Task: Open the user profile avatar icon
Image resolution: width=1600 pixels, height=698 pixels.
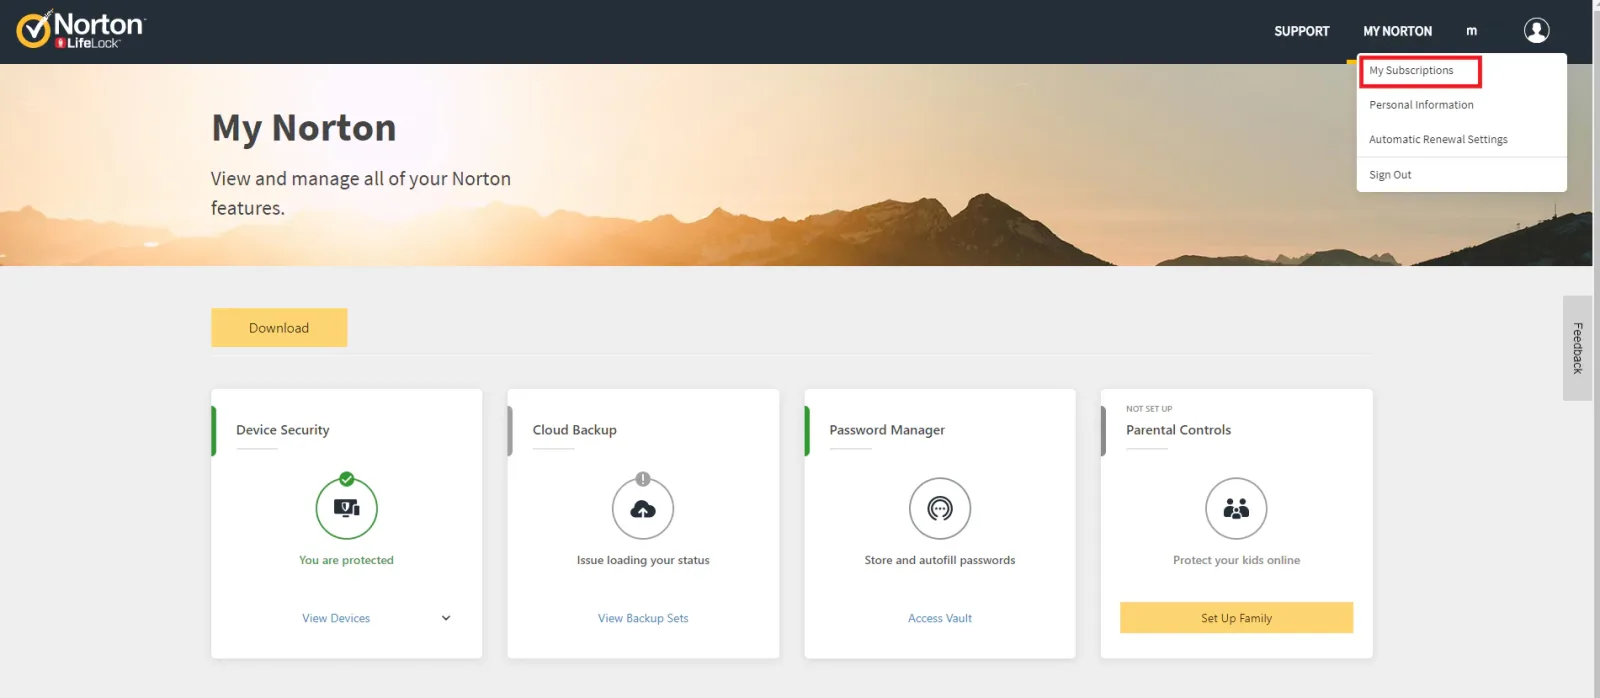Action: tap(1536, 31)
